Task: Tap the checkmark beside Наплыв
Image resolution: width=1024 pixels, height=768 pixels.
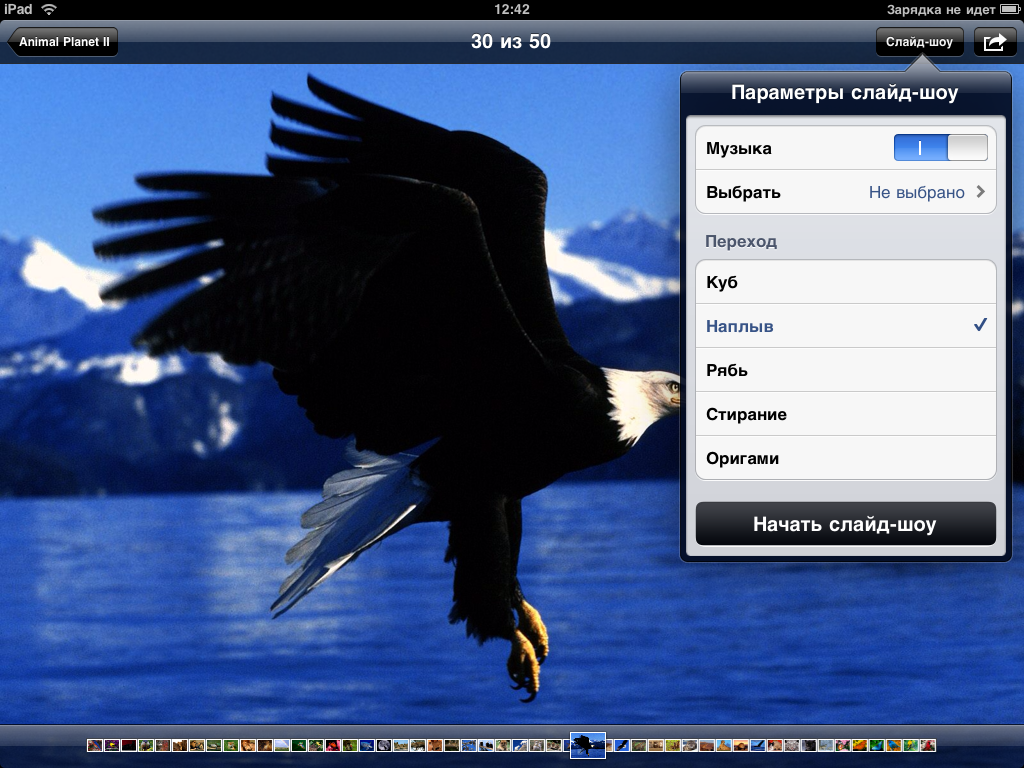Action: click(980, 326)
